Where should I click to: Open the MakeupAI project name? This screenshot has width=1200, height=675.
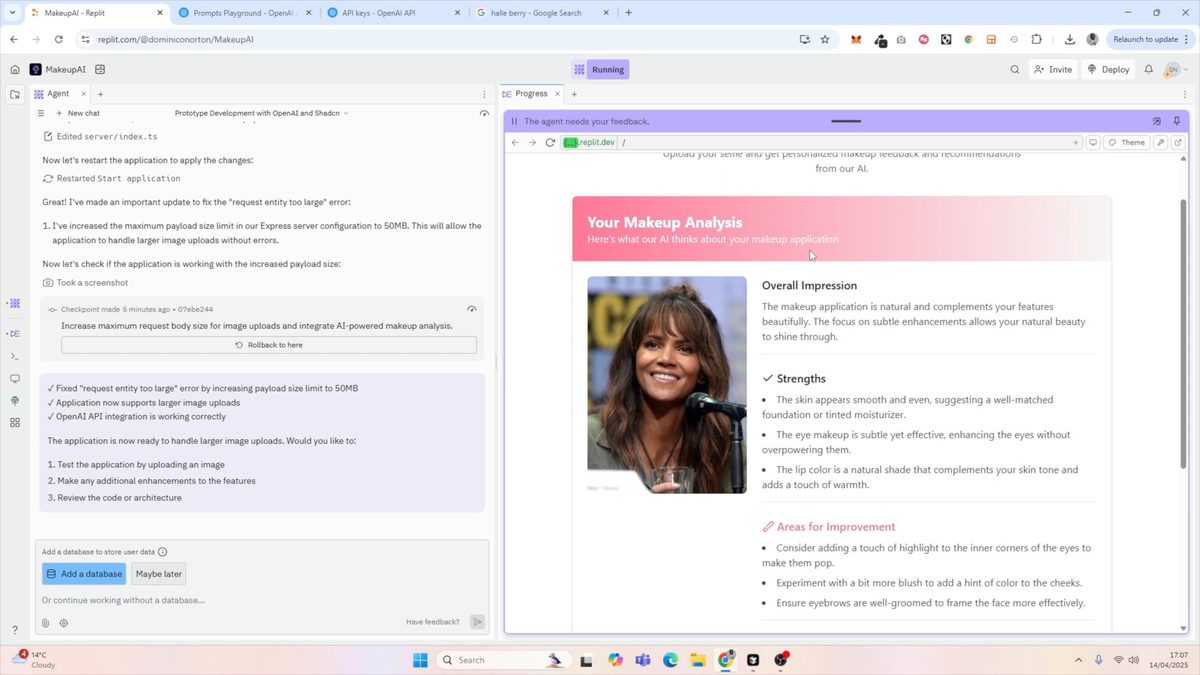pyautogui.click(x=65, y=70)
